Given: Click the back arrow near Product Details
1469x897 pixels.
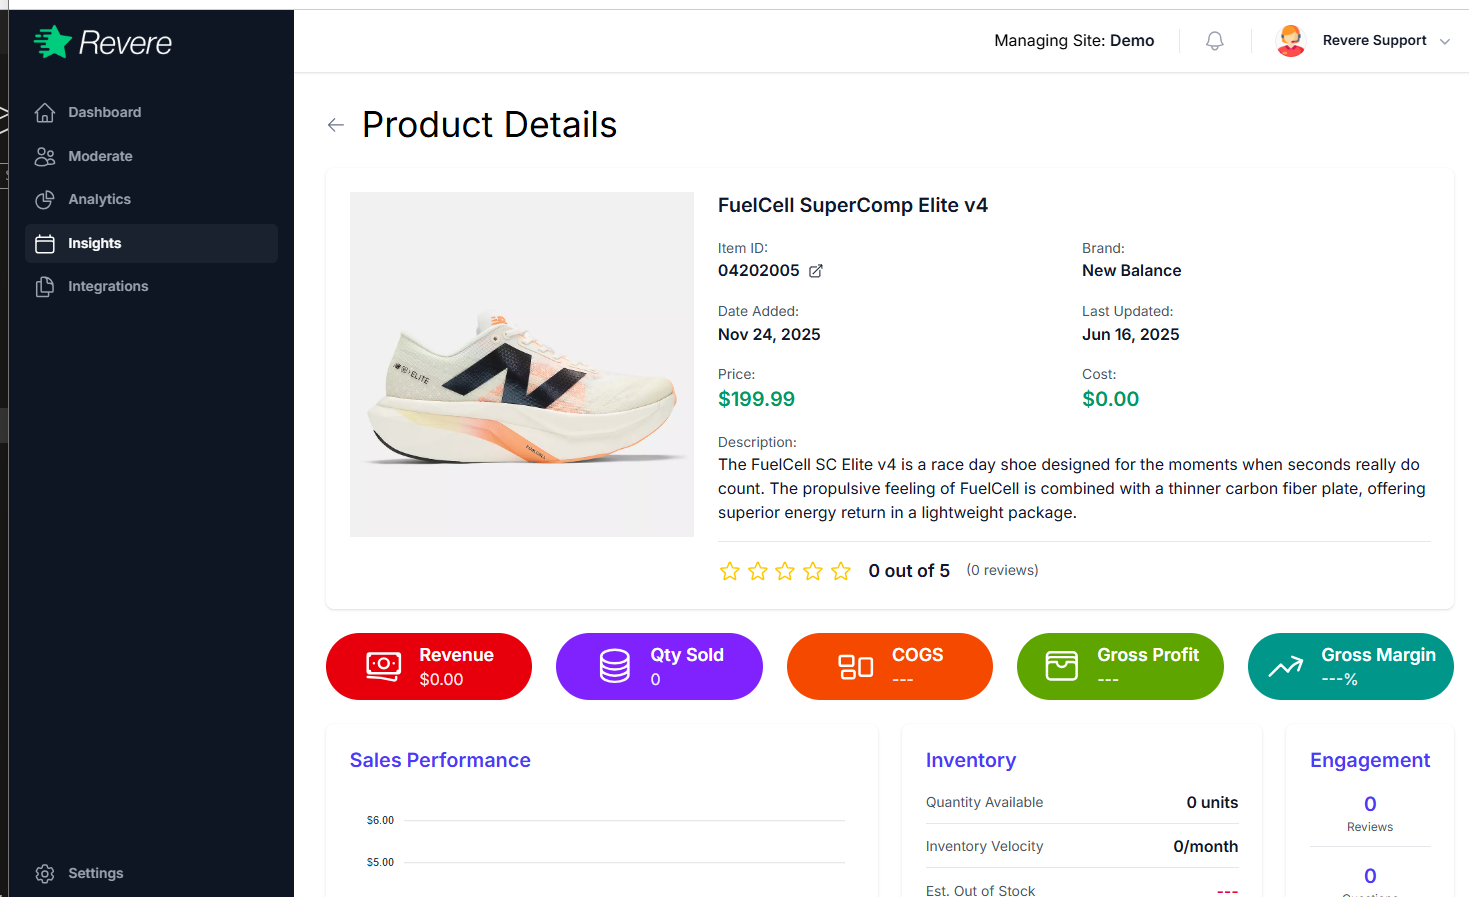Looking at the screenshot, I should (x=335, y=124).
